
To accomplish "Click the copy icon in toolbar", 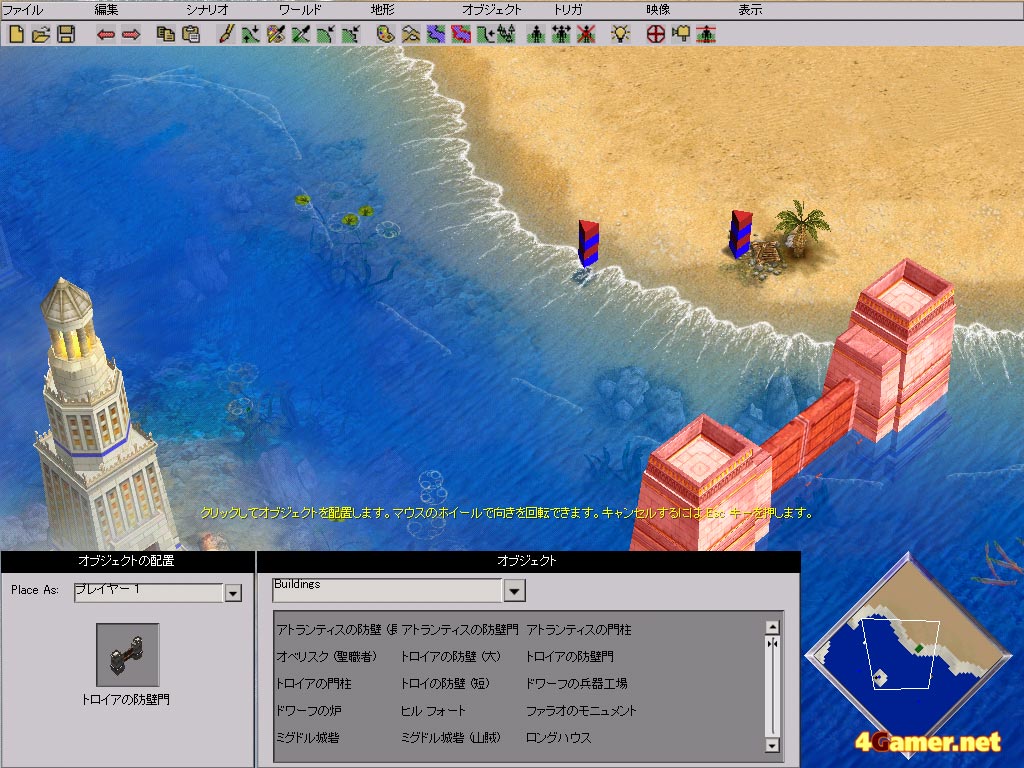I will (166, 34).
